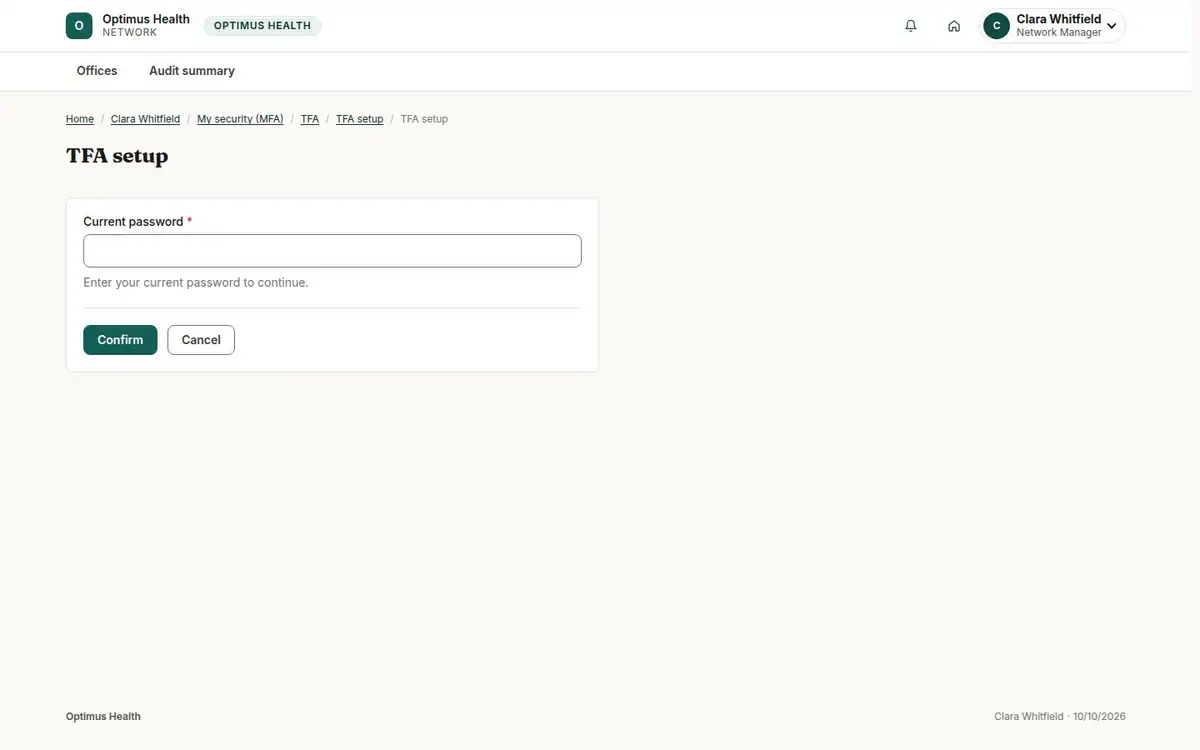Click the Home breadcrumb link
Image resolution: width=1200 pixels, height=750 pixels.
(x=80, y=119)
